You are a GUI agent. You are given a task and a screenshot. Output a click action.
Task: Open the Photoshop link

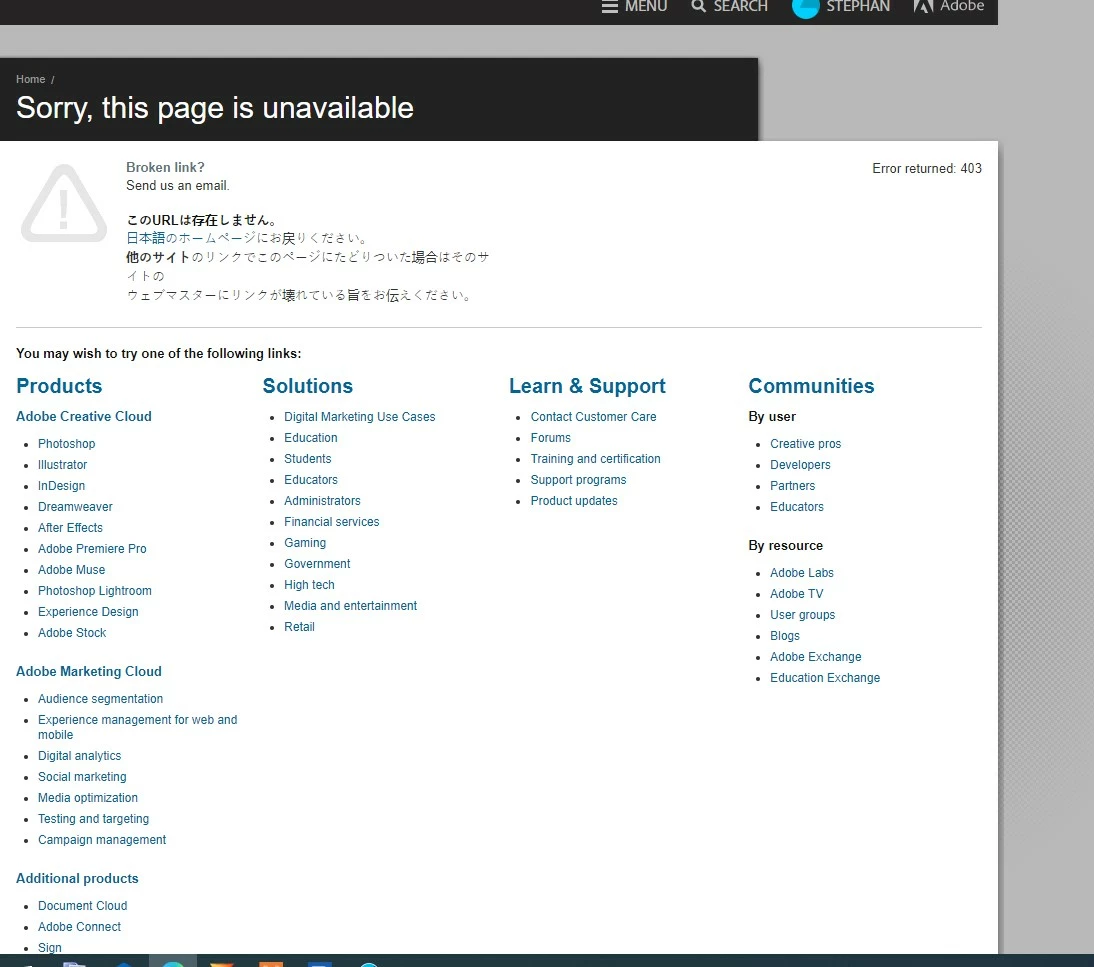(x=66, y=444)
